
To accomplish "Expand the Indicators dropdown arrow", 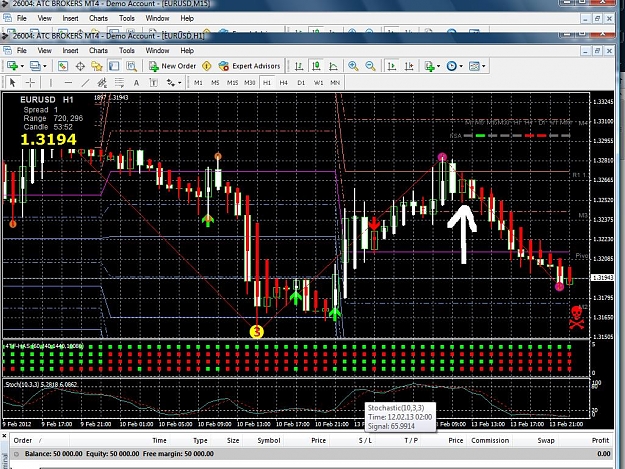I will [x=438, y=66].
